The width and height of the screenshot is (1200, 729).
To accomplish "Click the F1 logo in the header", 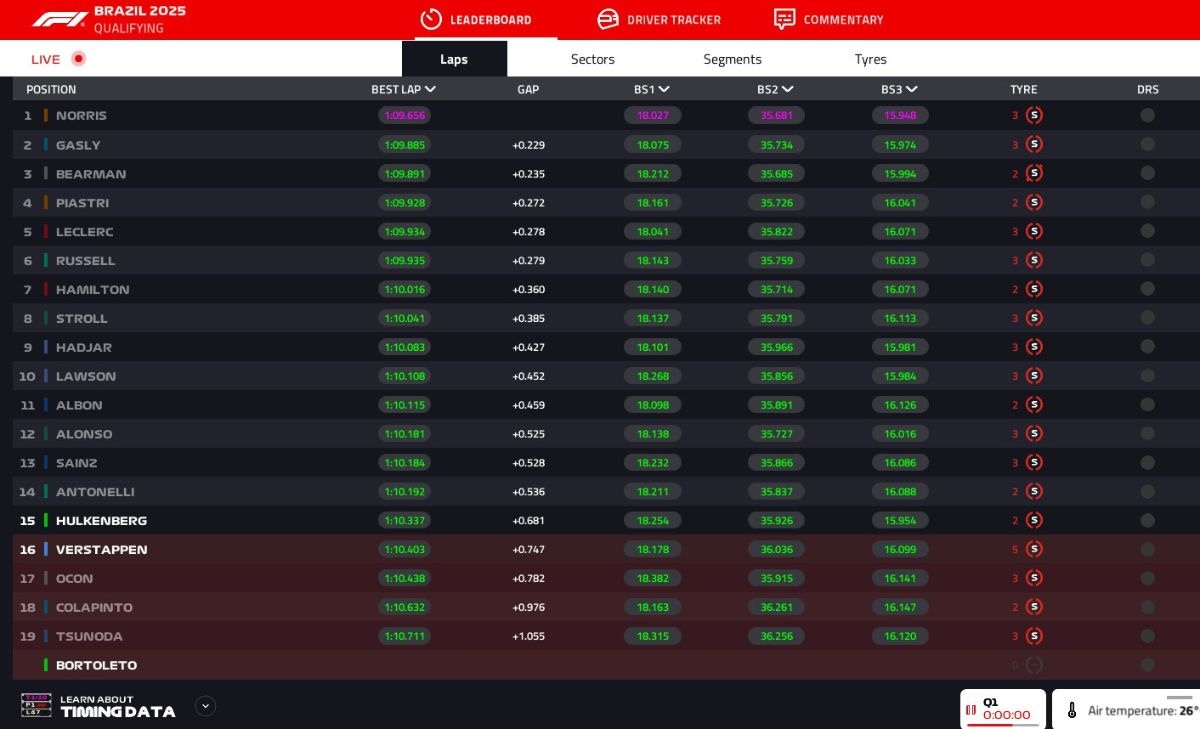I will click(x=61, y=17).
